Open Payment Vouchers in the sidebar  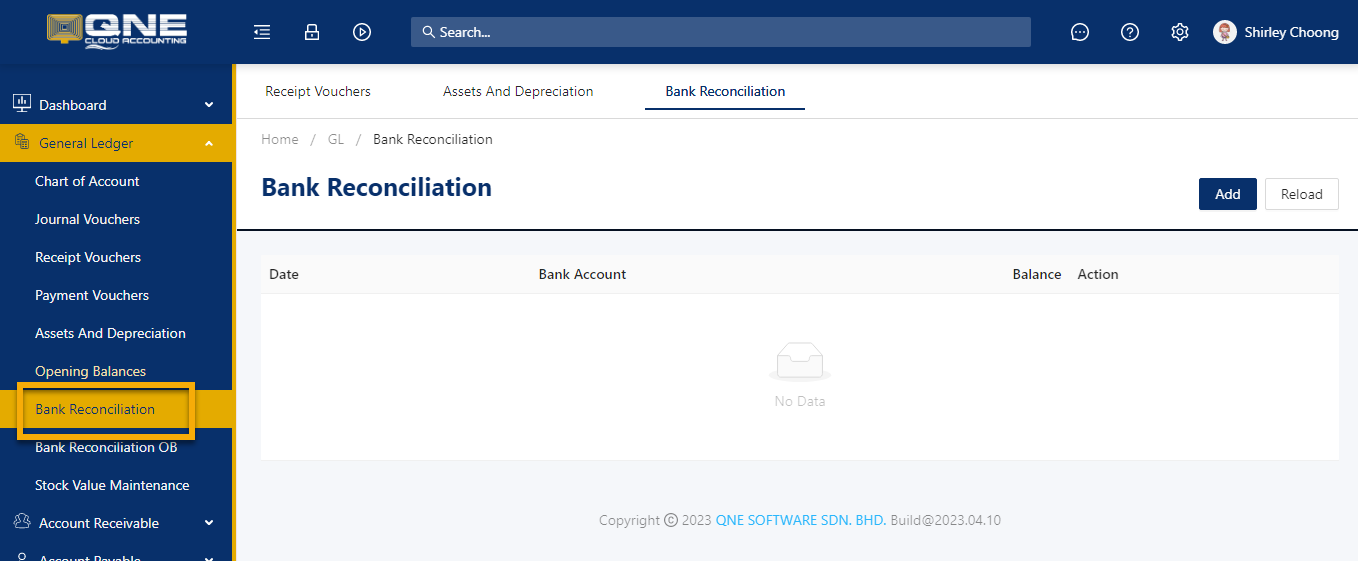tap(92, 295)
